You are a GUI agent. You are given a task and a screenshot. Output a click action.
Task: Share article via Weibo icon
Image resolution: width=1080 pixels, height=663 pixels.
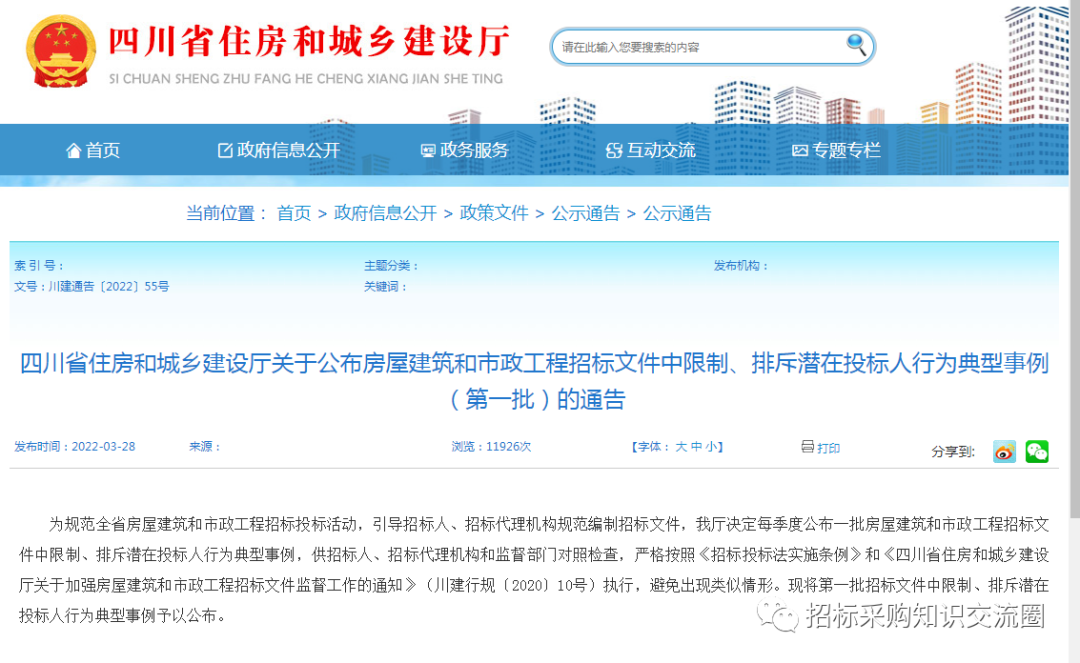[x=1004, y=451]
